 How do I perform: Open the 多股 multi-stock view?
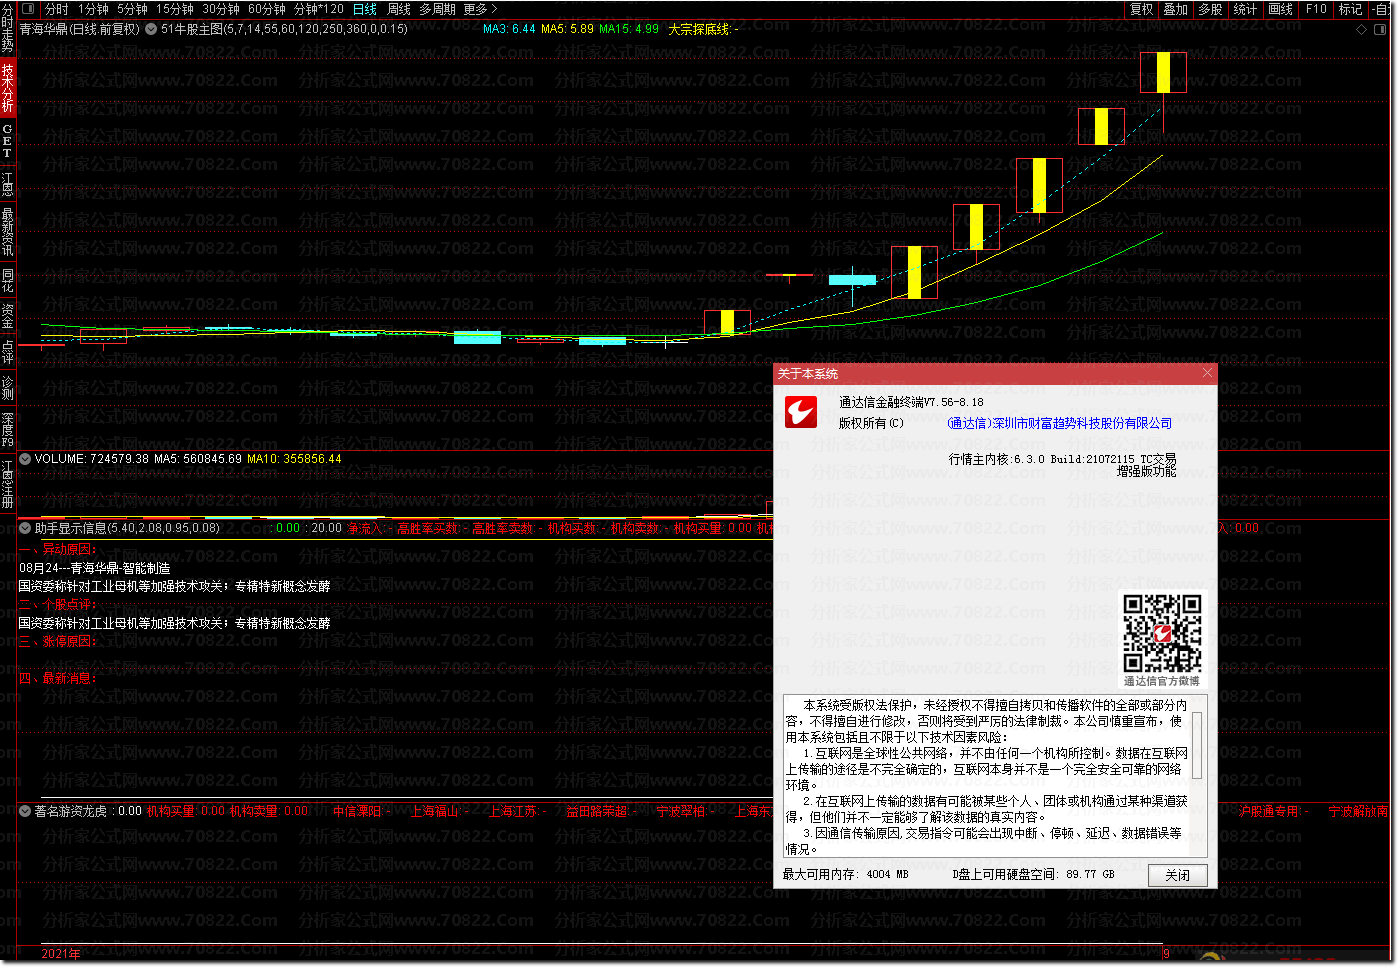pyautogui.click(x=1211, y=9)
